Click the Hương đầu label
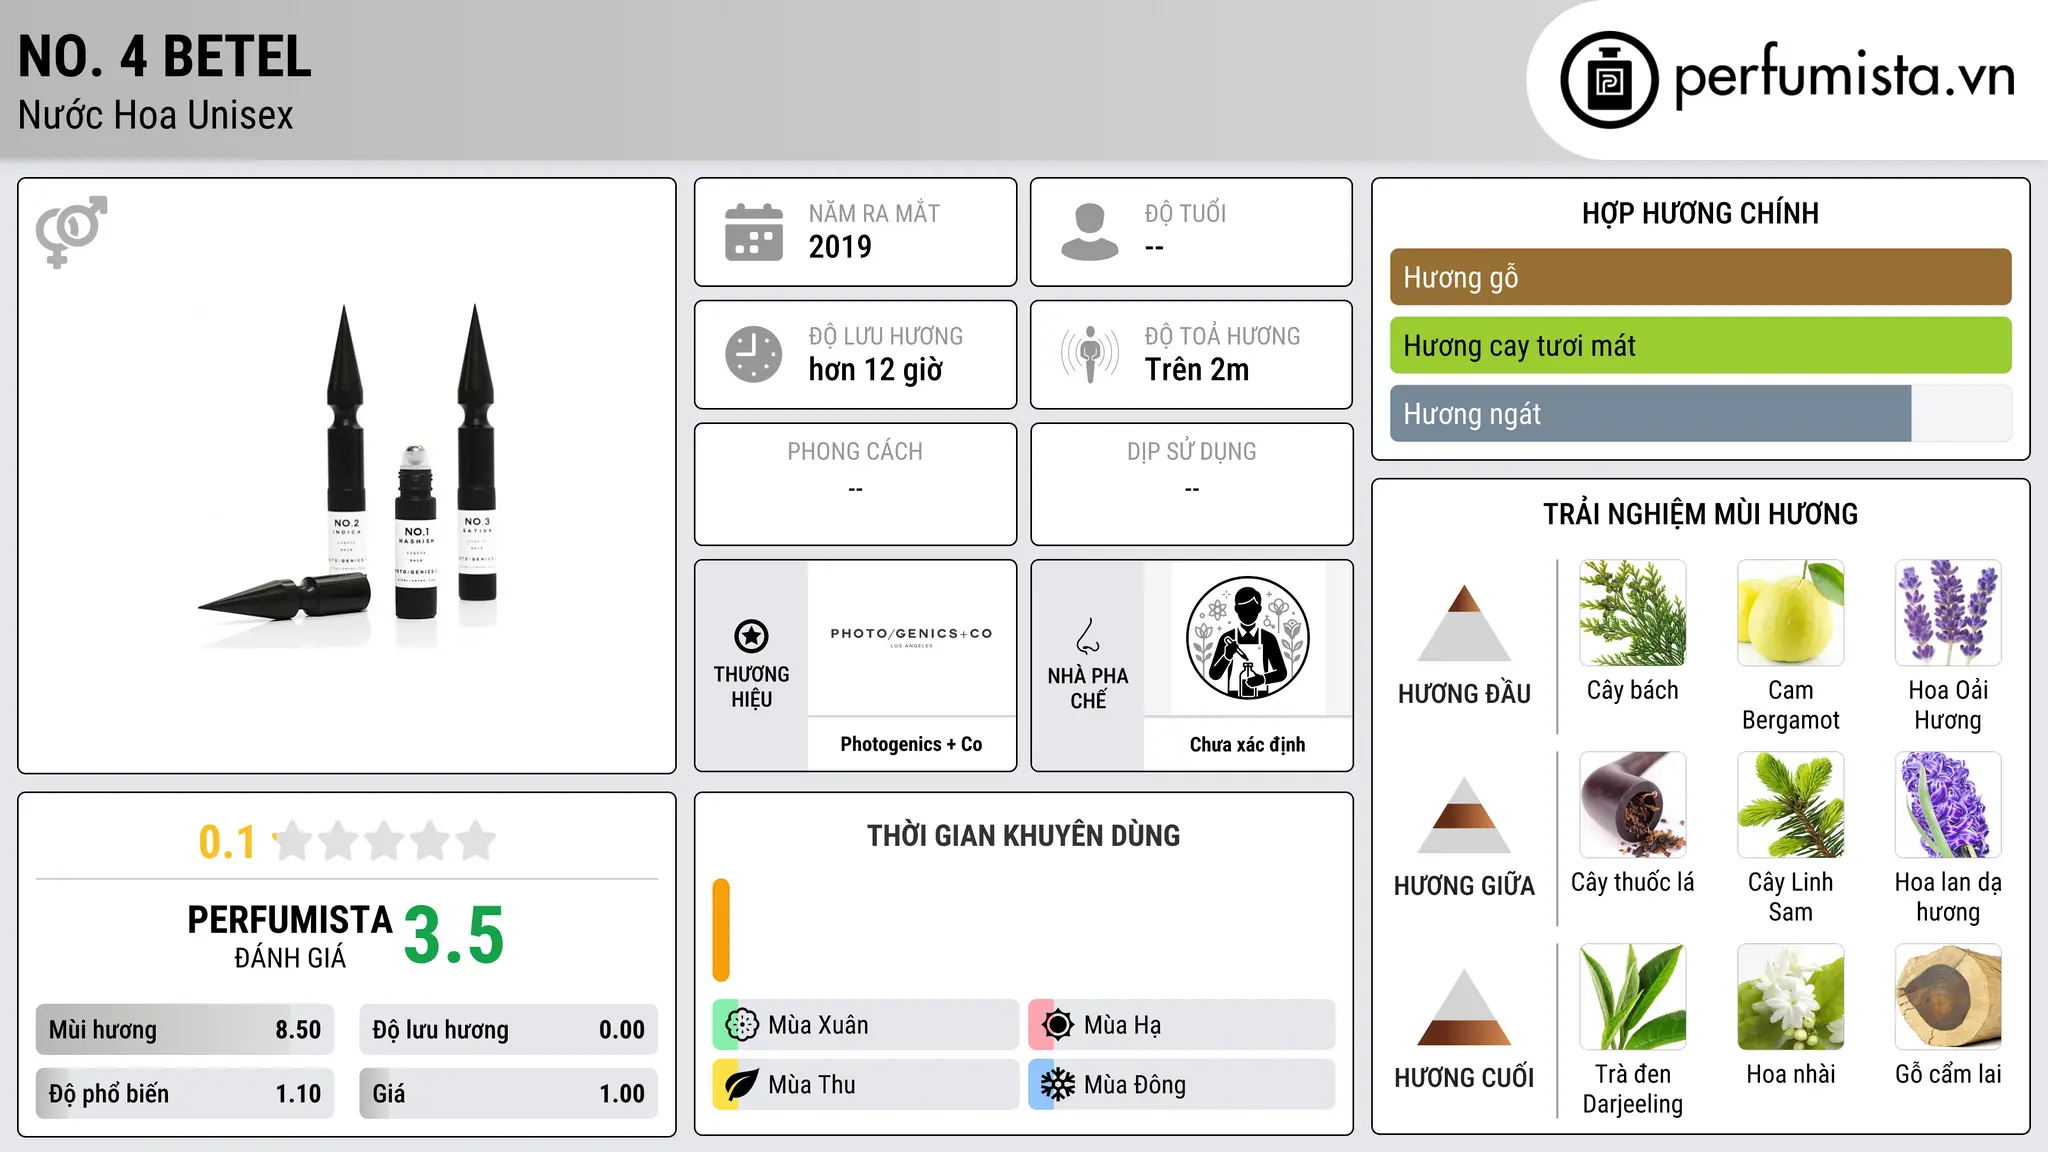Screen dimensions: 2048x1152 click(1464, 694)
